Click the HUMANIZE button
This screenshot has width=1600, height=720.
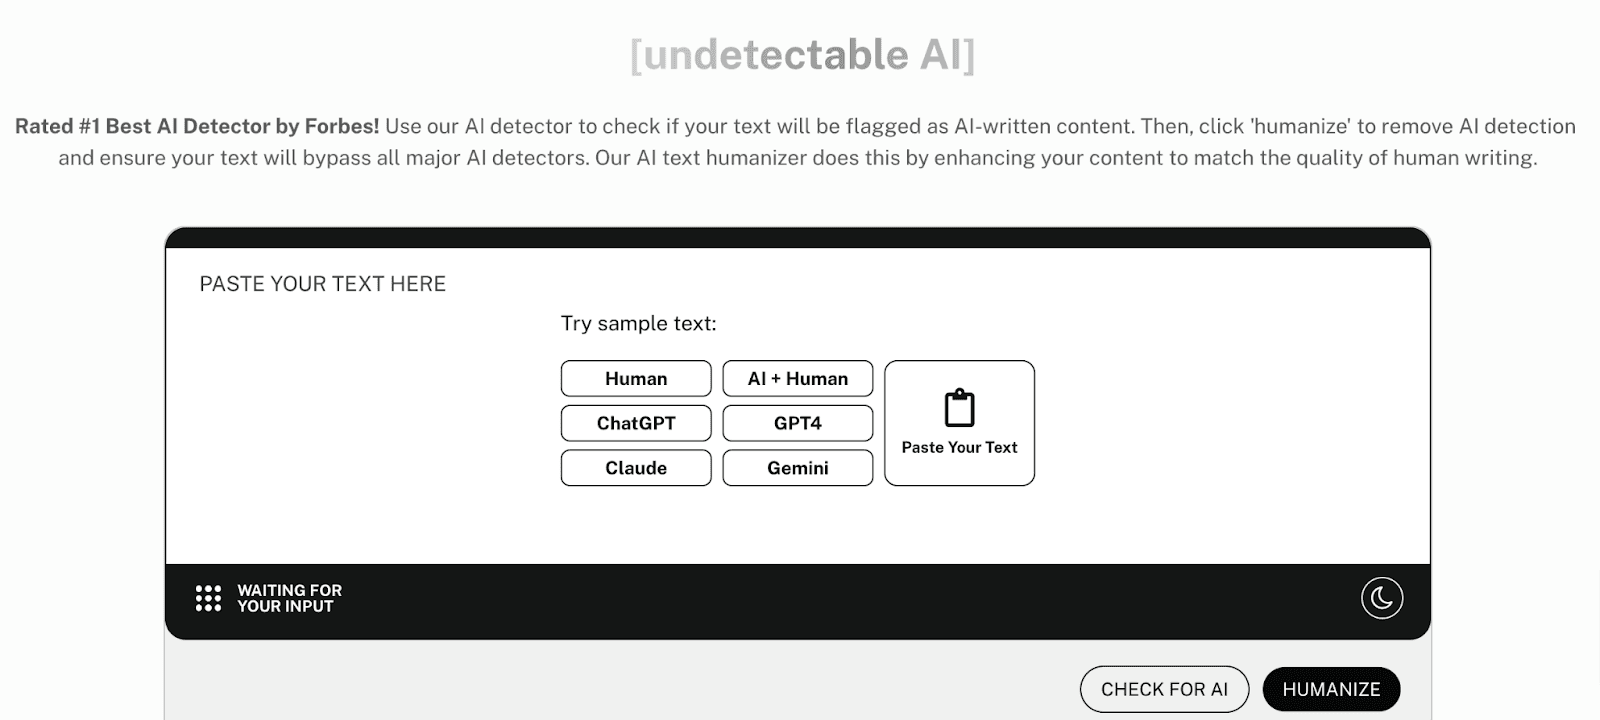[1331, 688]
